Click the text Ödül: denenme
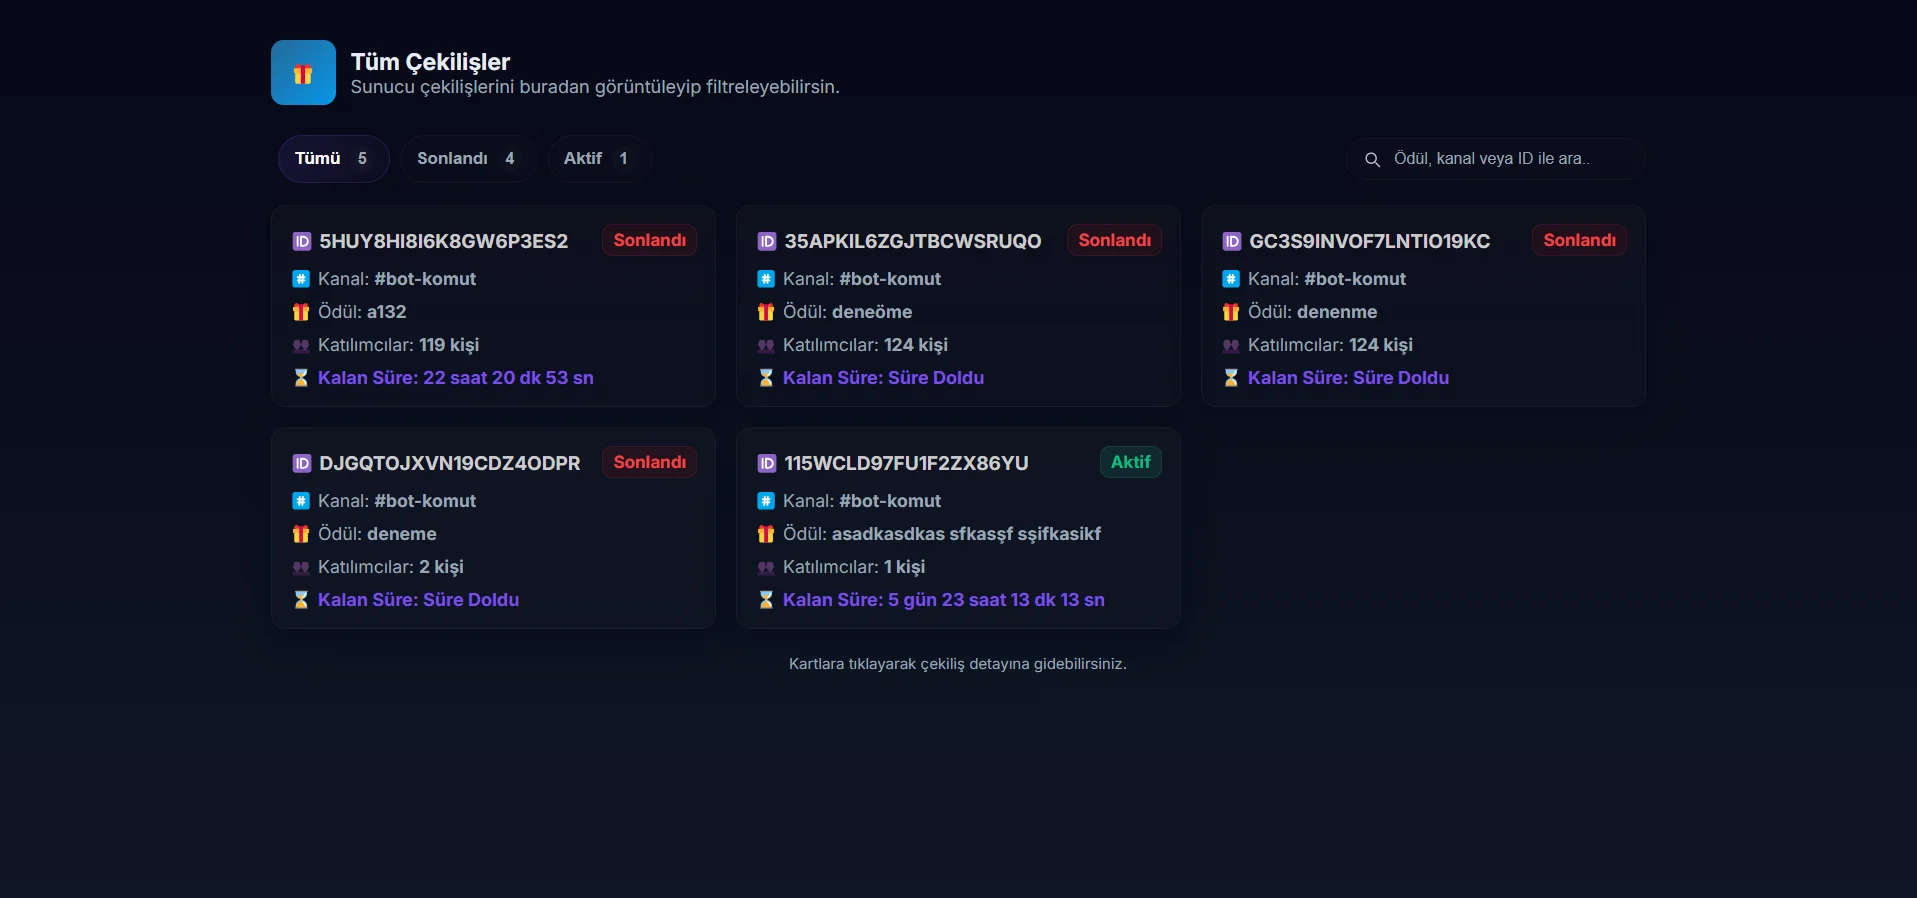Image resolution: width=1917 pixels, height=898 pixels. tap(1313, 312)
